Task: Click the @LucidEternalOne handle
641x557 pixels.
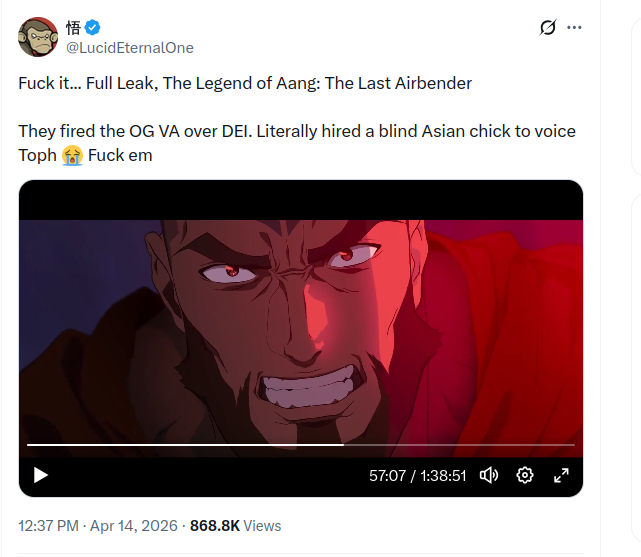Action: [129, 48]
